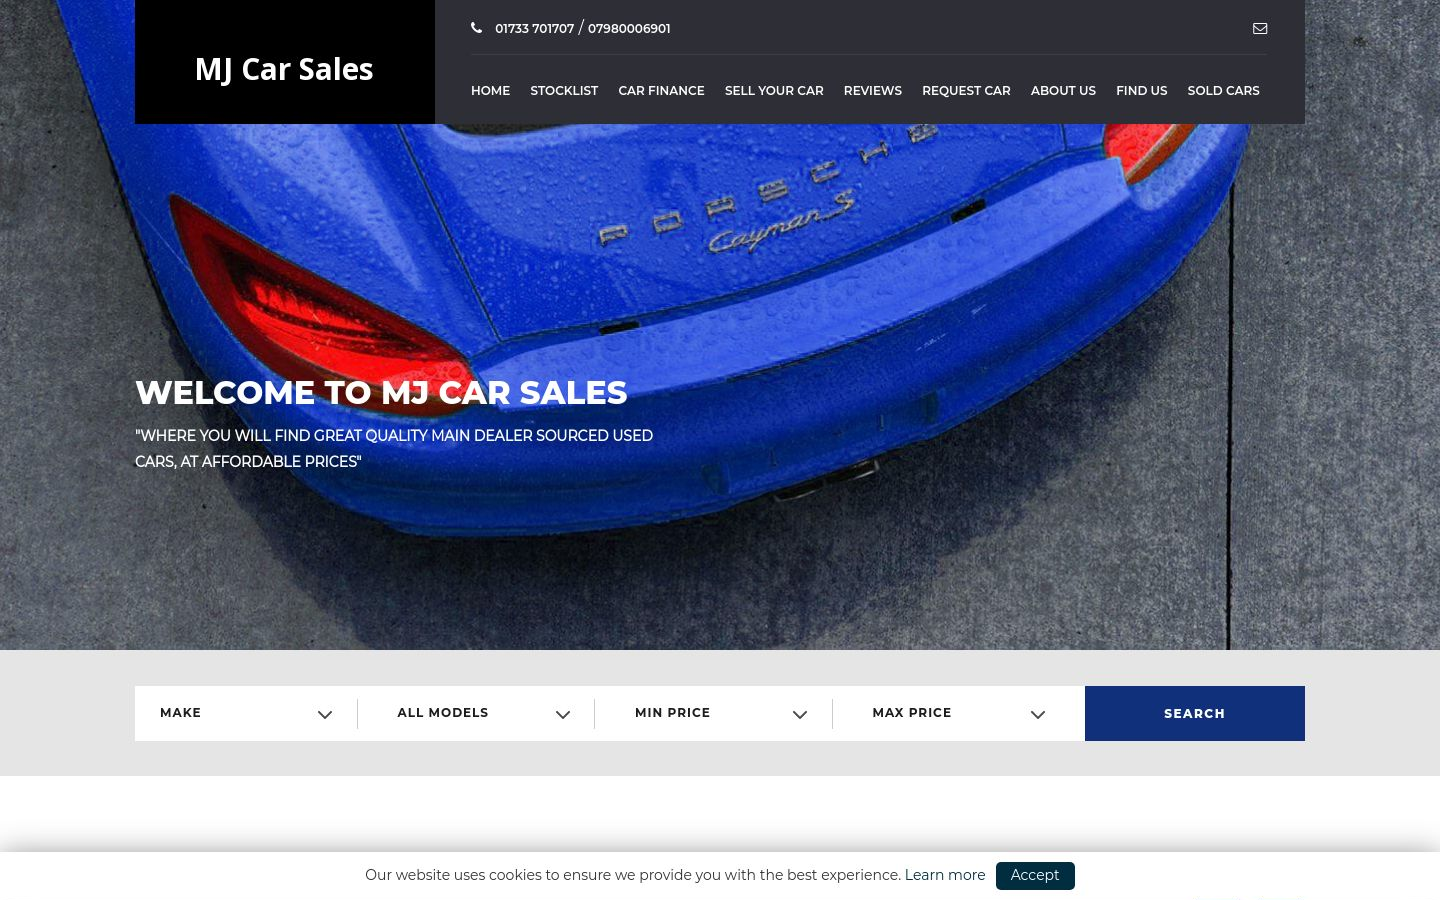Go to the Home menu item
1440x900 pixels.
pyautogui.click(x=490, y=90)
